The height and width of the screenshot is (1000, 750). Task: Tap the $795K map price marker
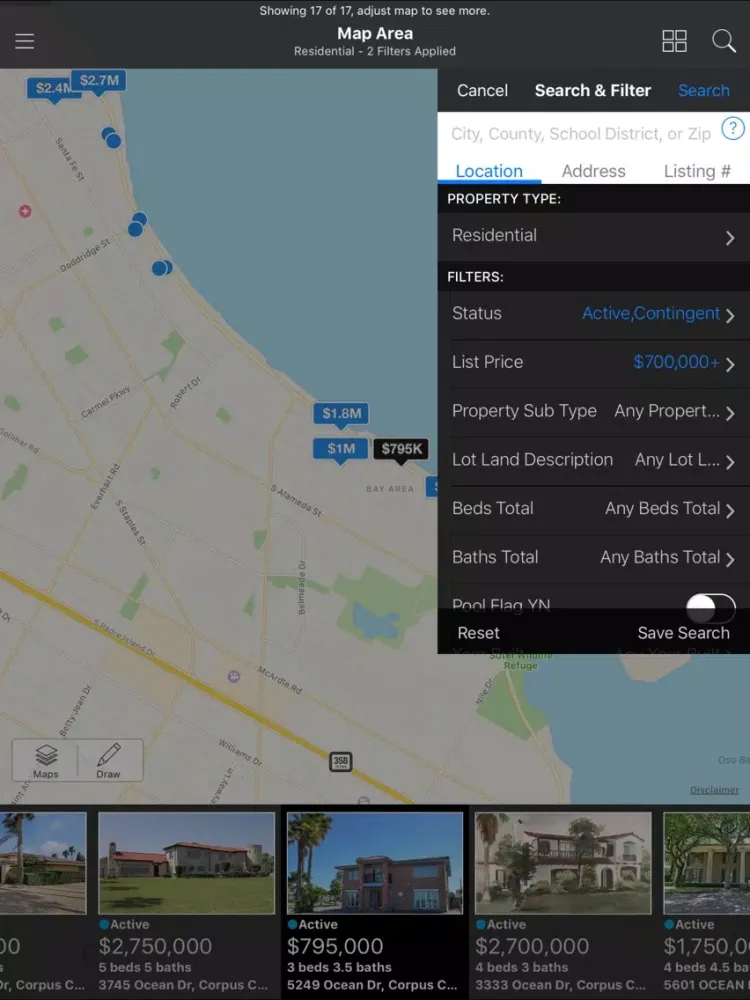(x=401, y=449)
